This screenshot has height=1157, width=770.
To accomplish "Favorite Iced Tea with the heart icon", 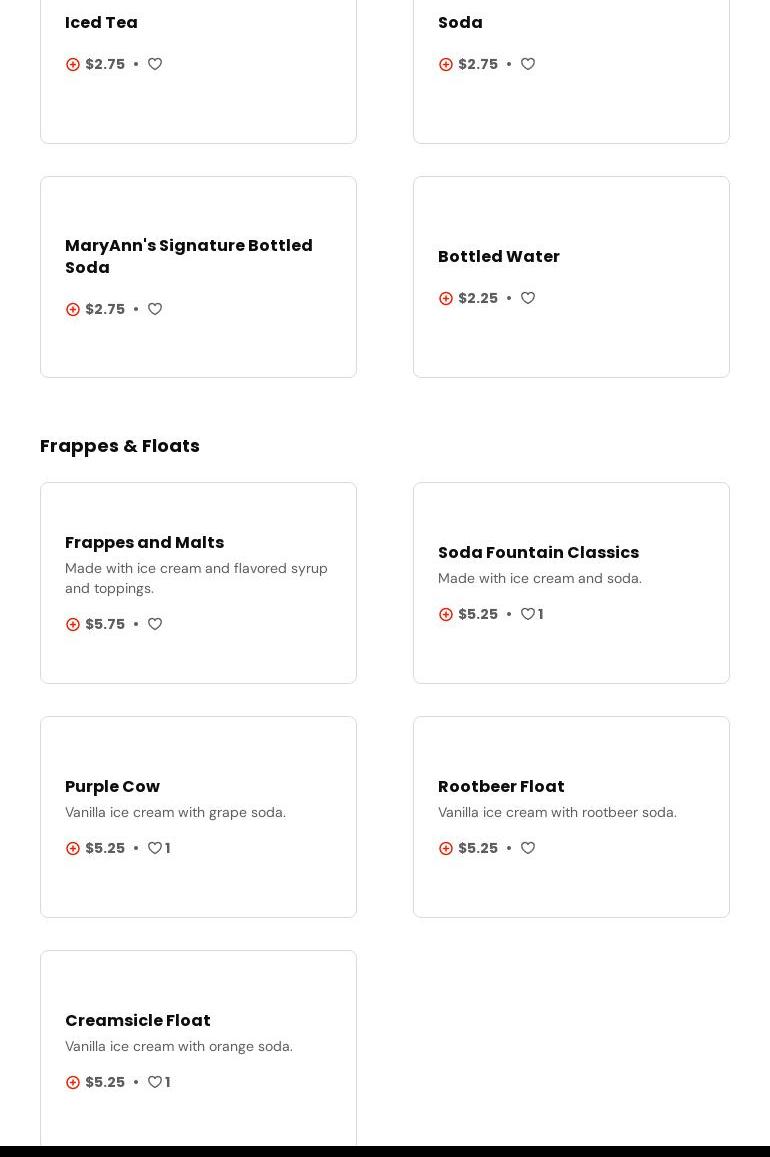I will 155,64.
